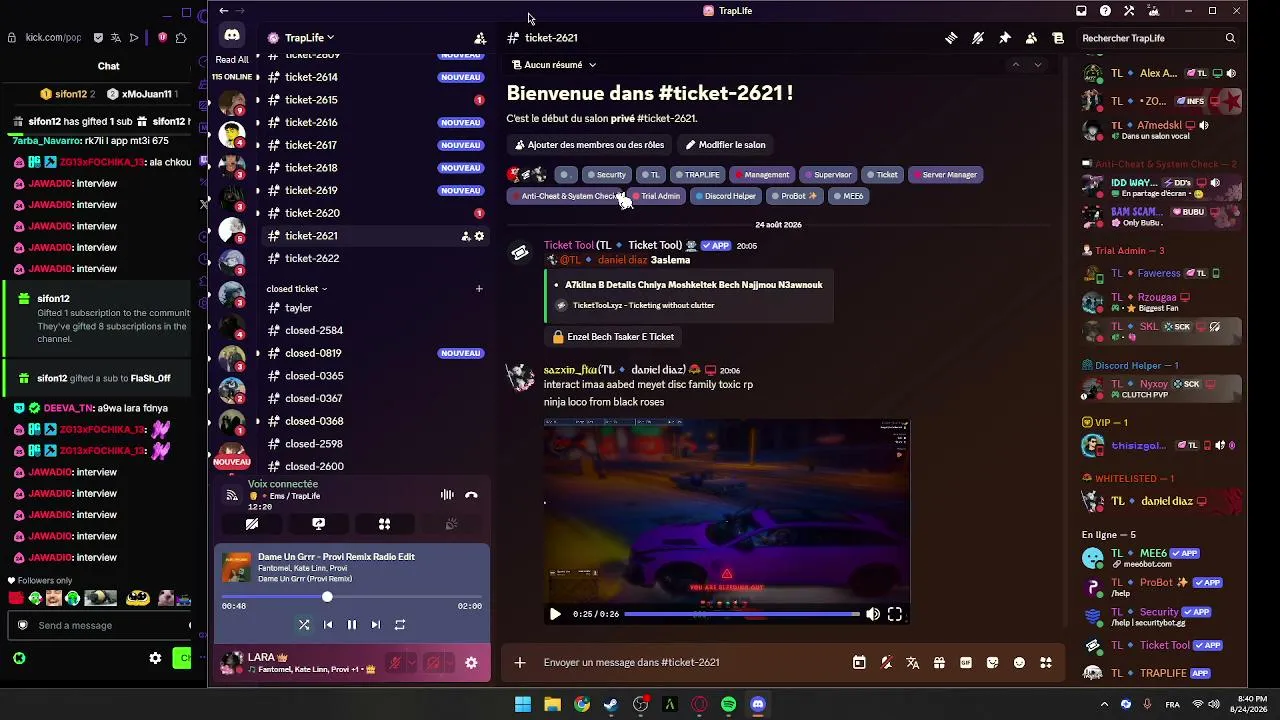This screenshot has width=1280, height=720.
Task: Open the sticker picker
Action: [x=992, y=662]
